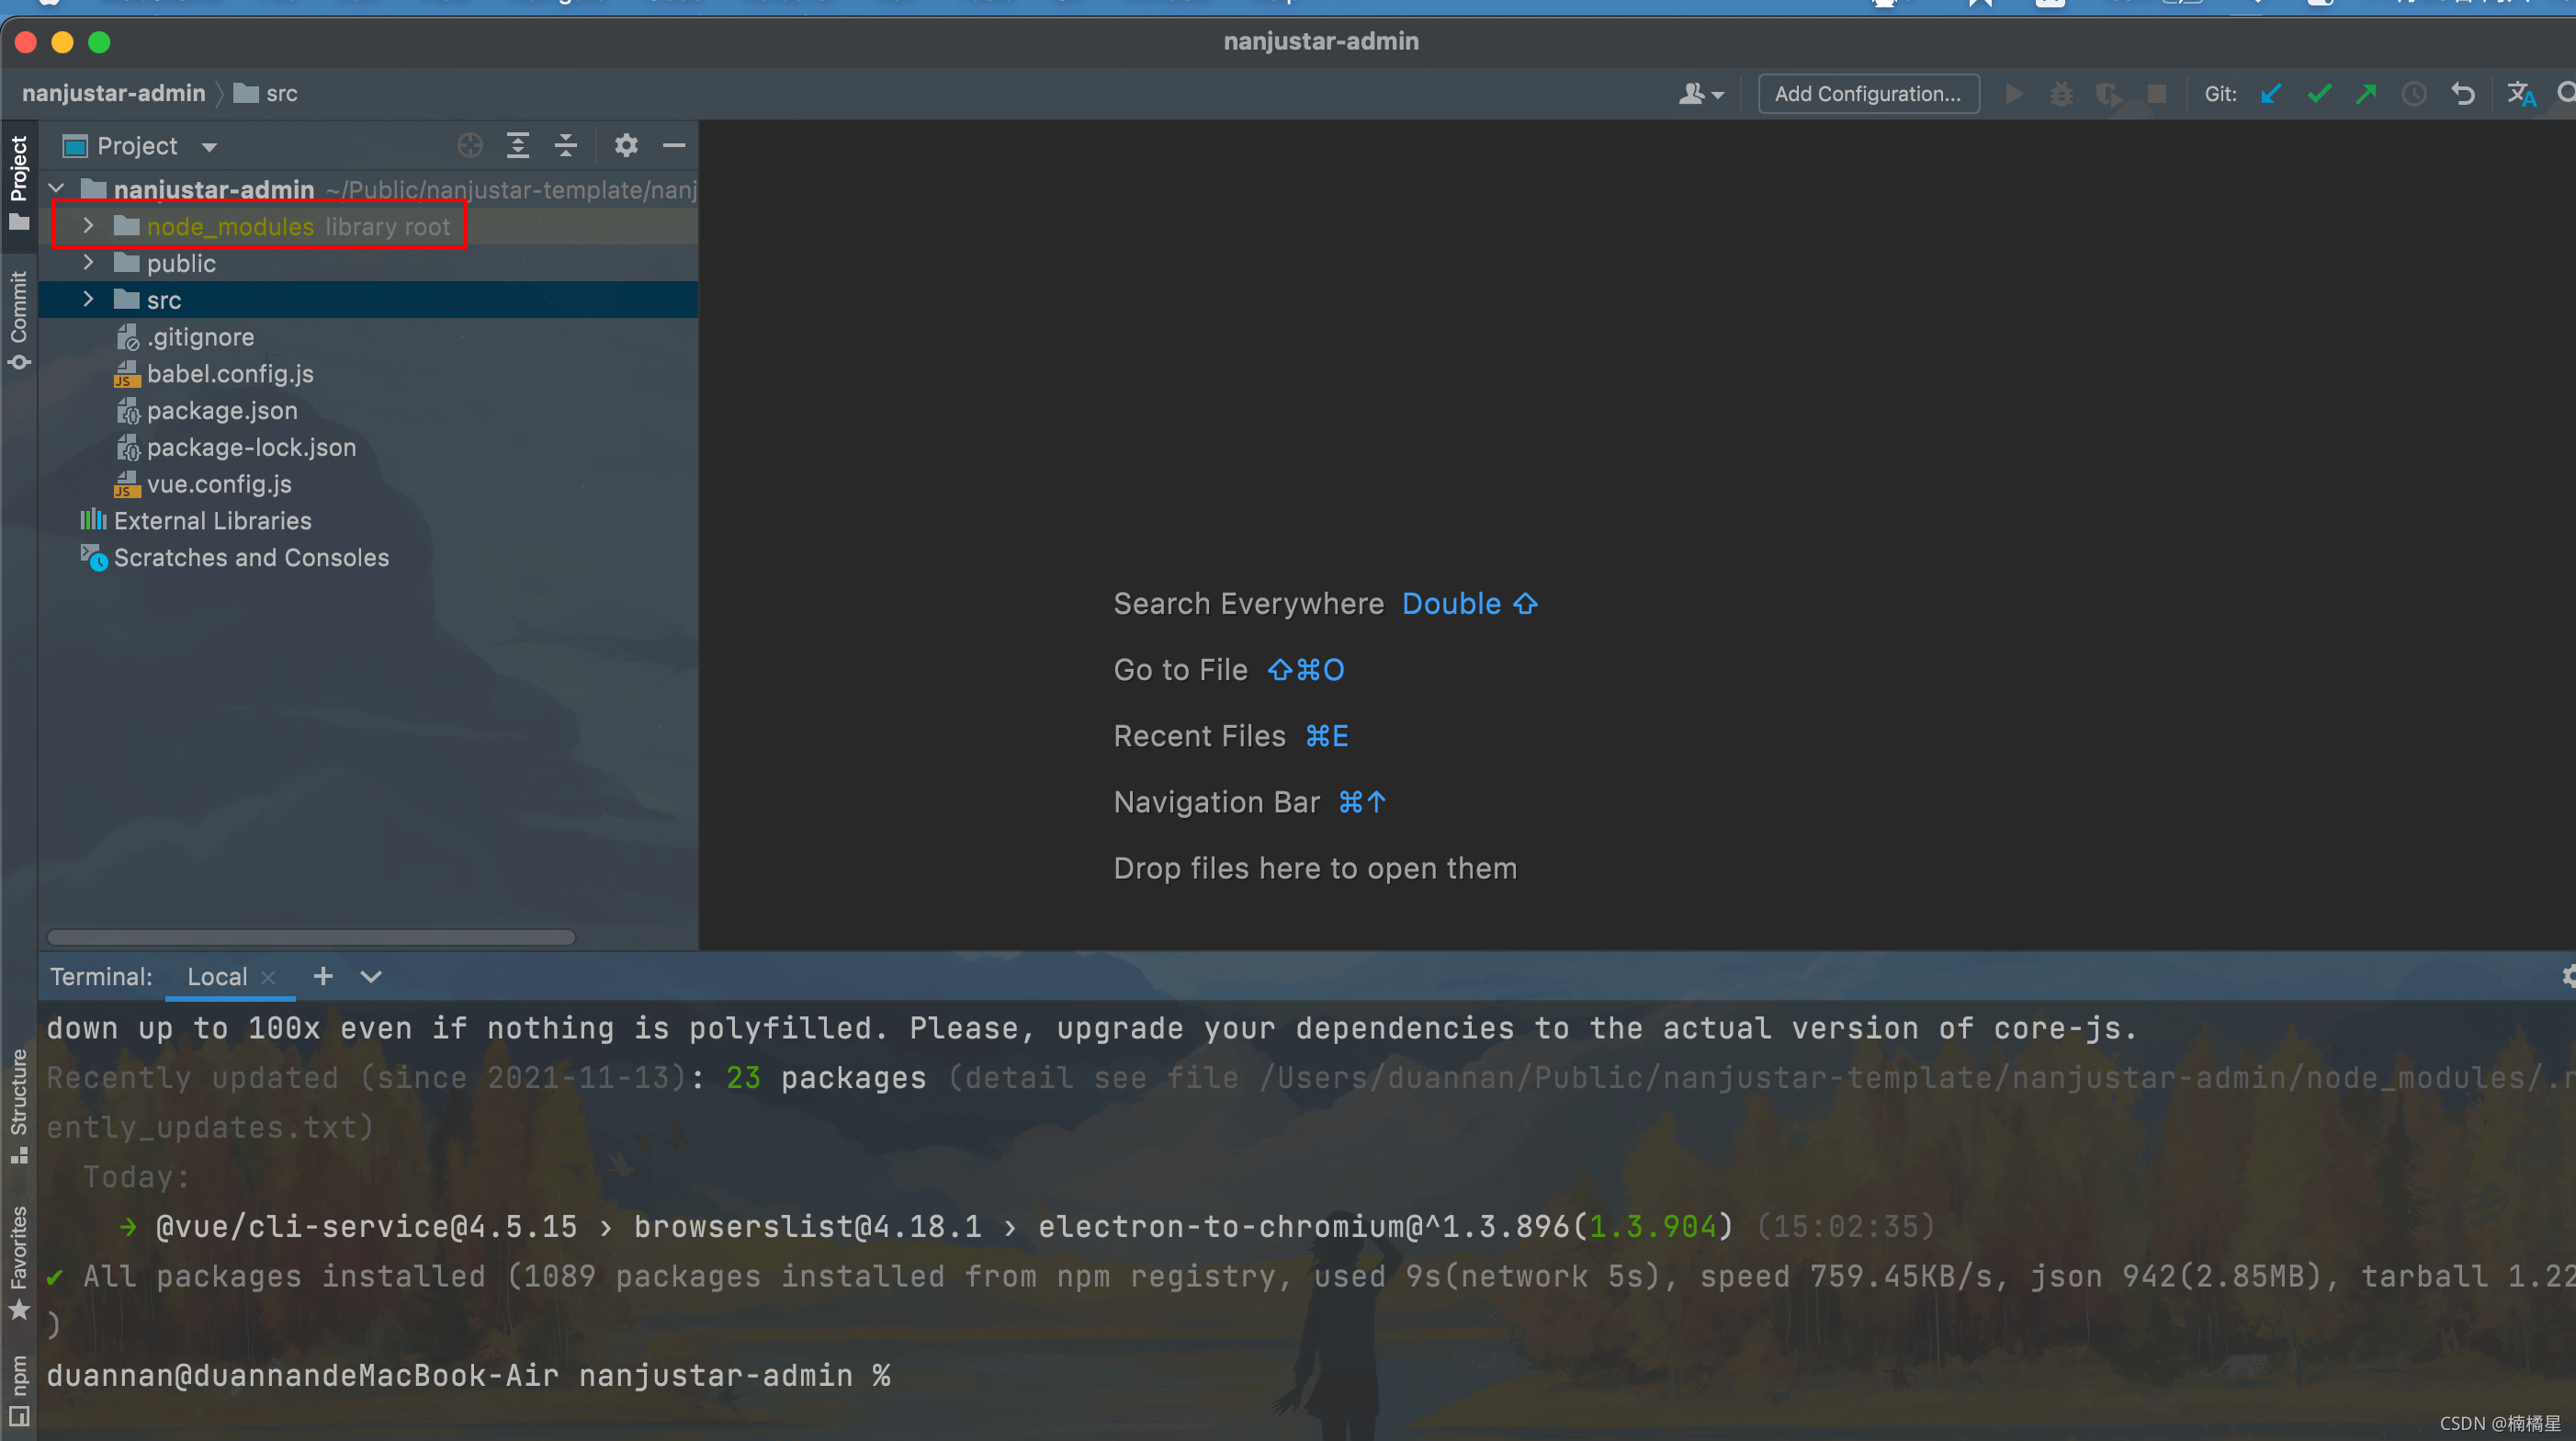Click the Git checkmark status icon

tap(2320, 92)
